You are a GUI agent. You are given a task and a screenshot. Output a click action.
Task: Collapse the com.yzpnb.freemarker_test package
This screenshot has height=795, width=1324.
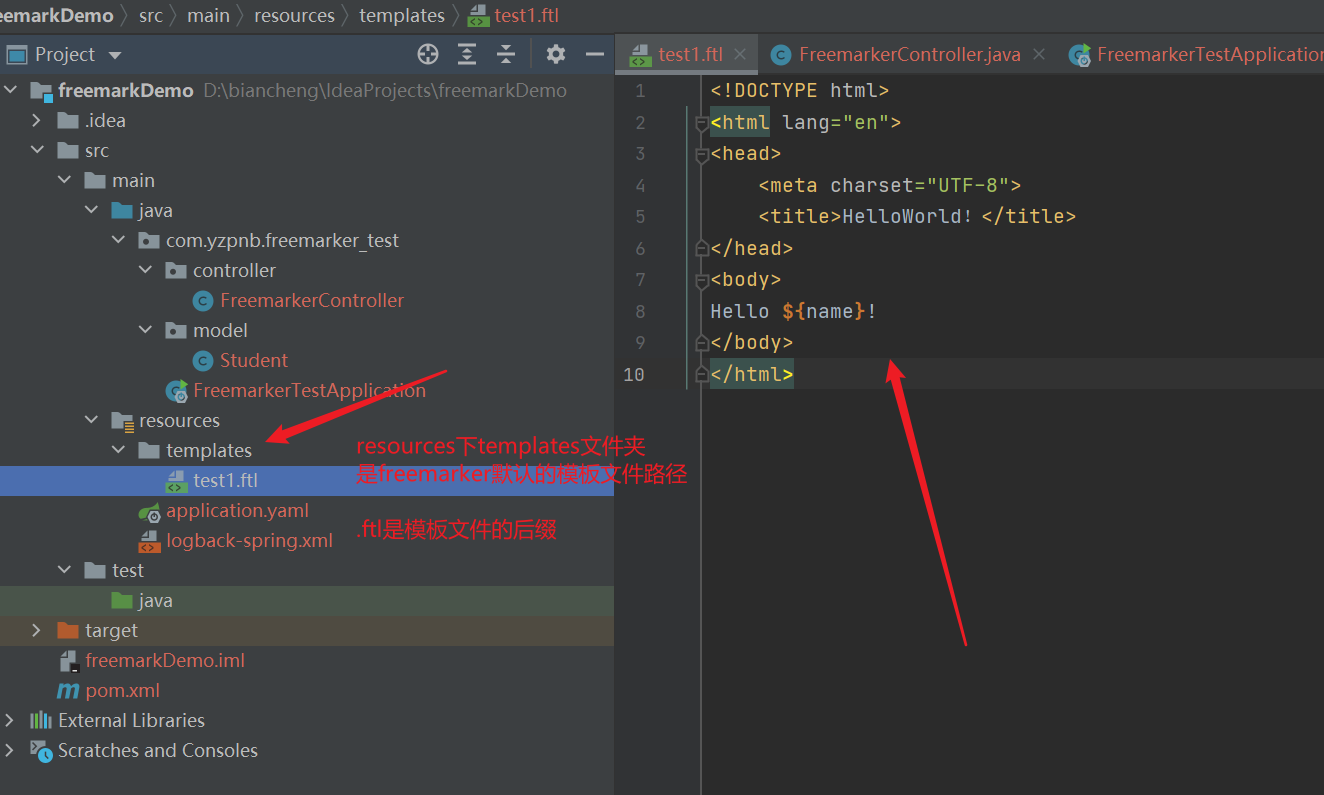(119, 240)
